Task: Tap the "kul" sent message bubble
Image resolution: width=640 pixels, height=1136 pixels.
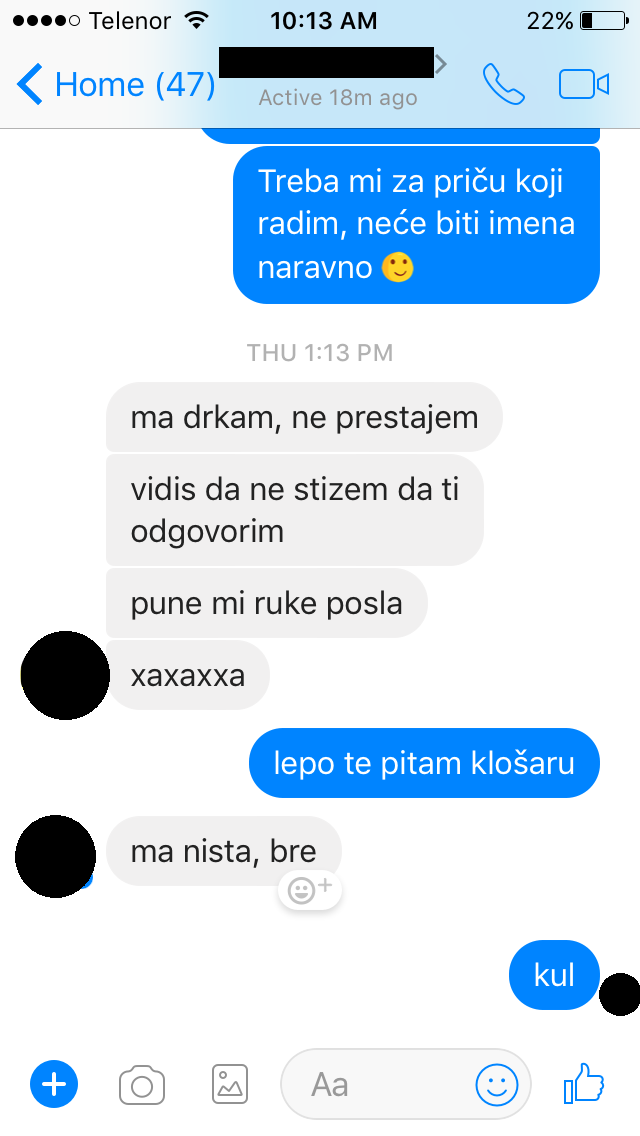Action: click(554, 975)
